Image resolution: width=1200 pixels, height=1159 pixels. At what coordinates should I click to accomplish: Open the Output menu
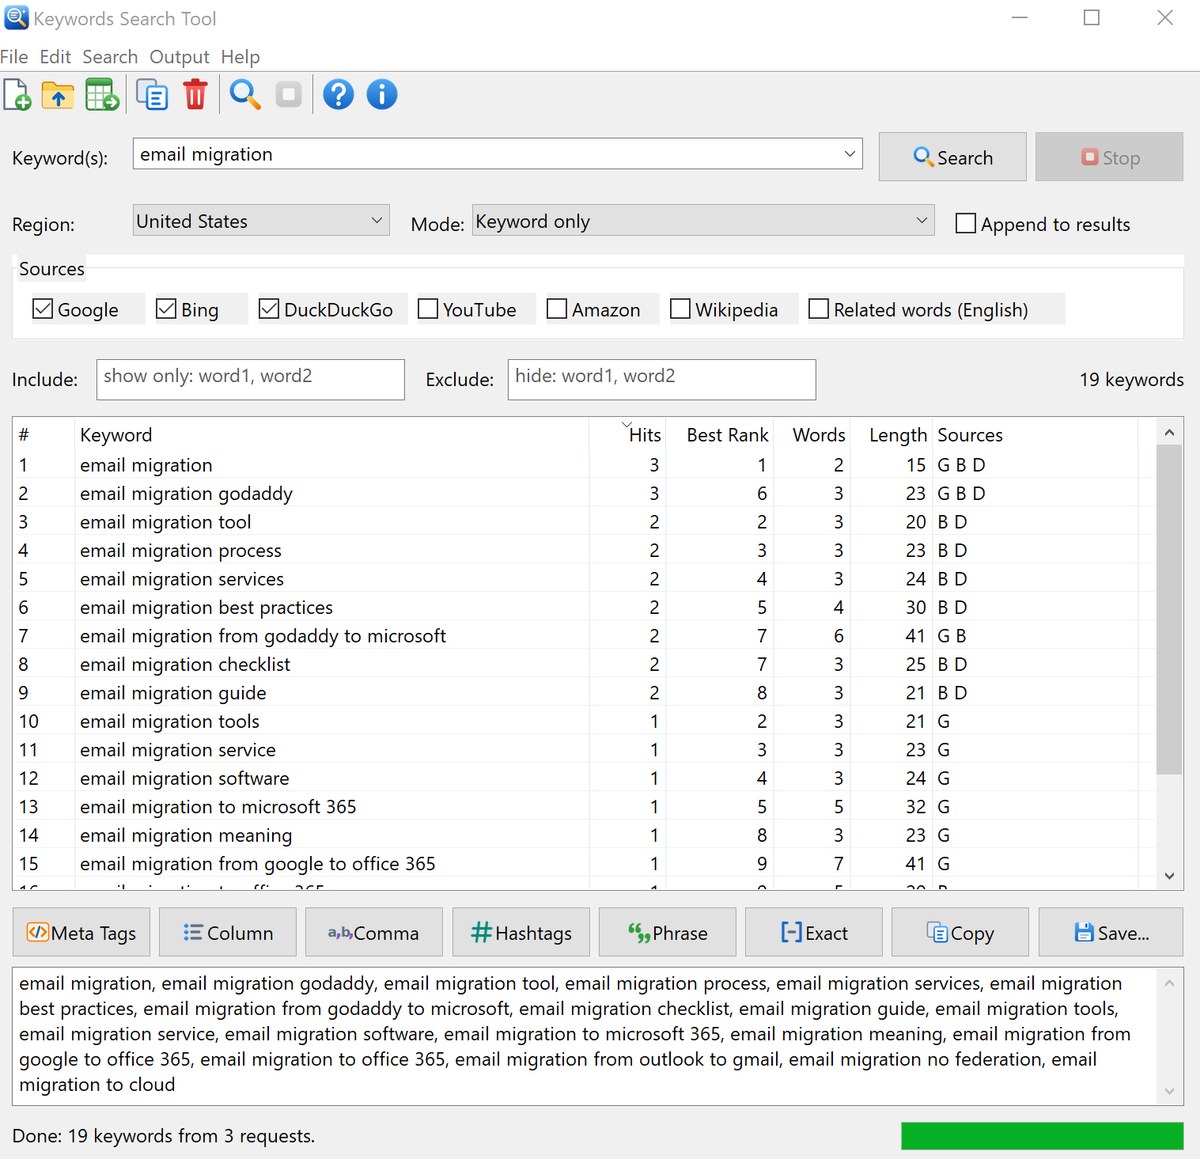(x=179, y=57)
